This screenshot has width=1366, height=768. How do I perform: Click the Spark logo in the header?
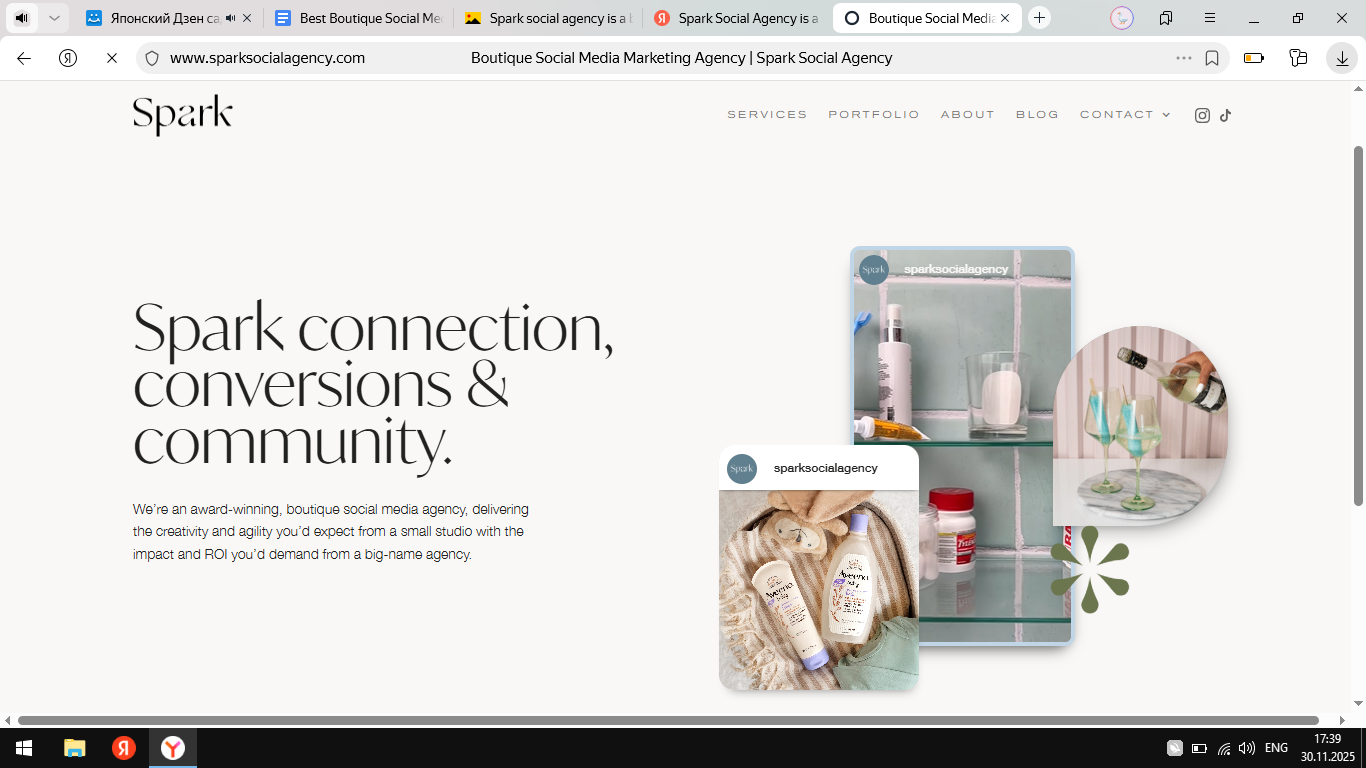click(183, 115)
